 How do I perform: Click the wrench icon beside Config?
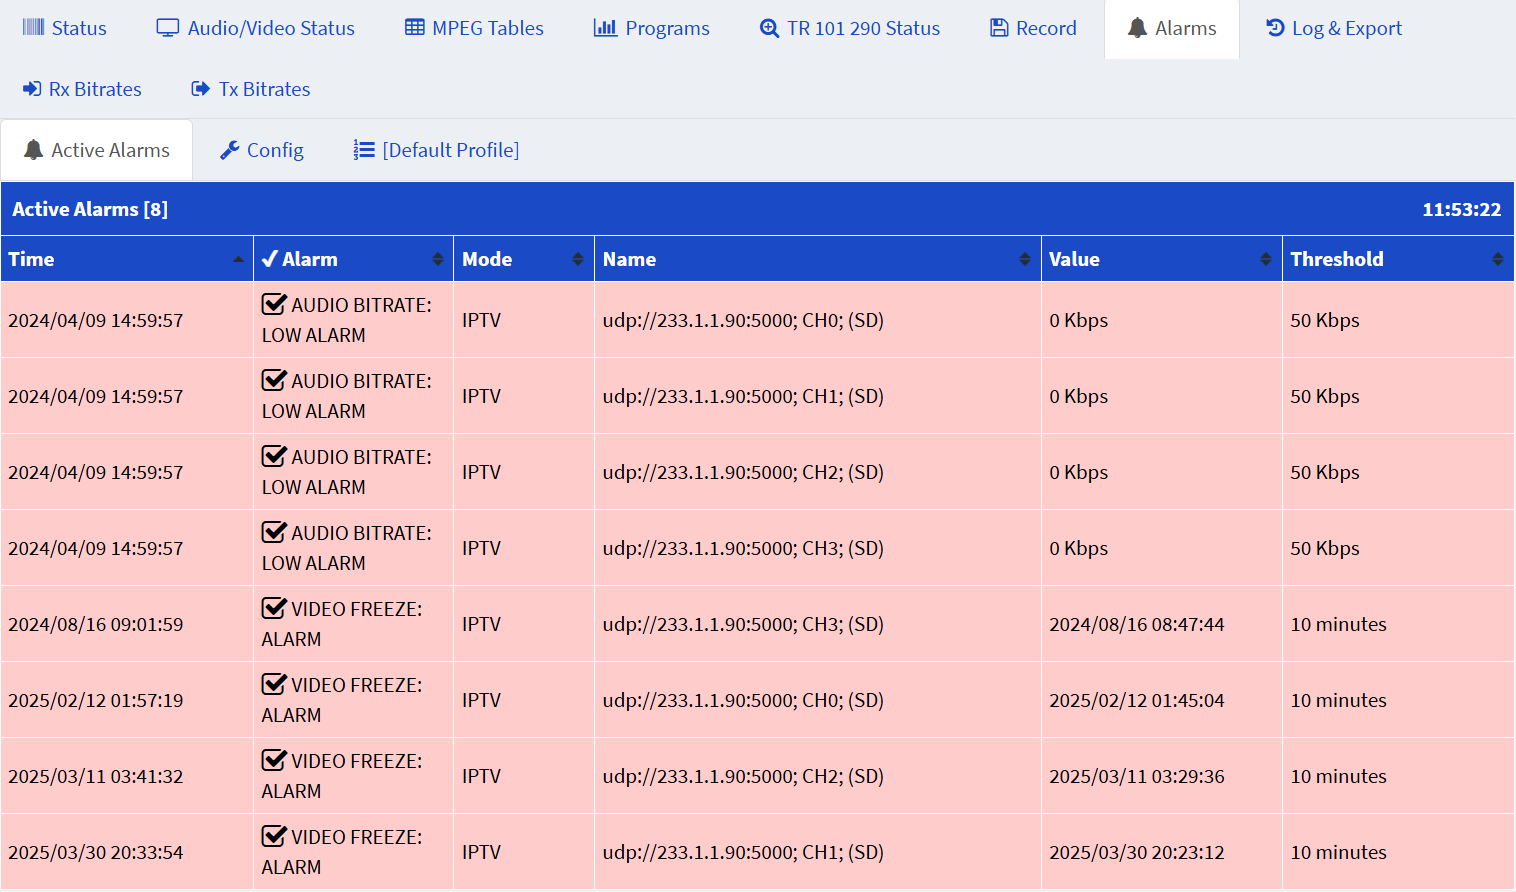tap(230, 150)
